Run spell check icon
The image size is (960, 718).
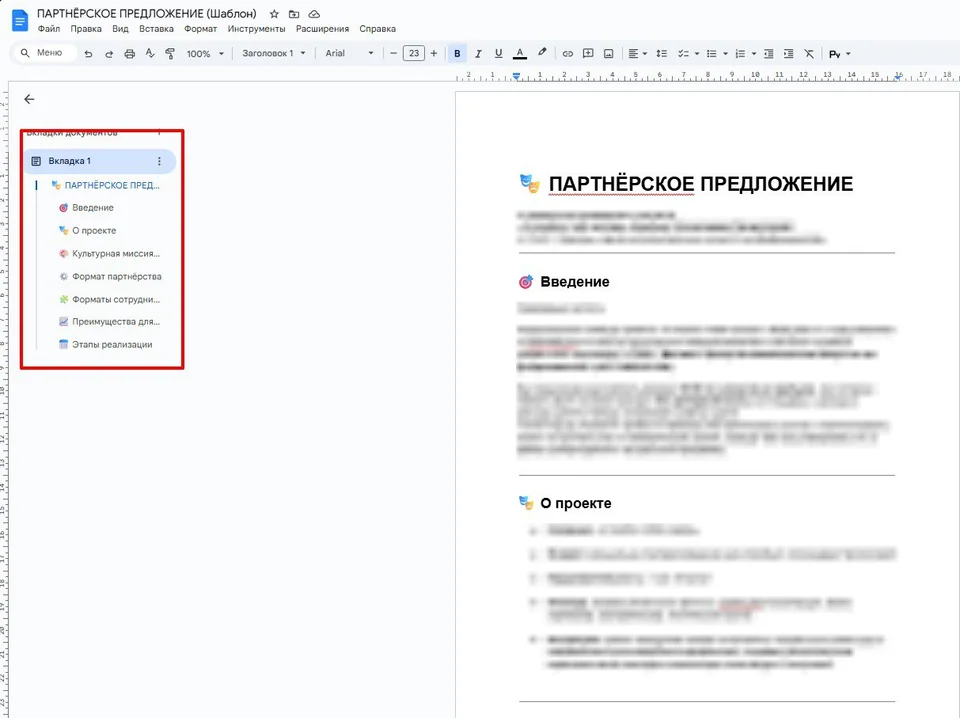[150, 54]
